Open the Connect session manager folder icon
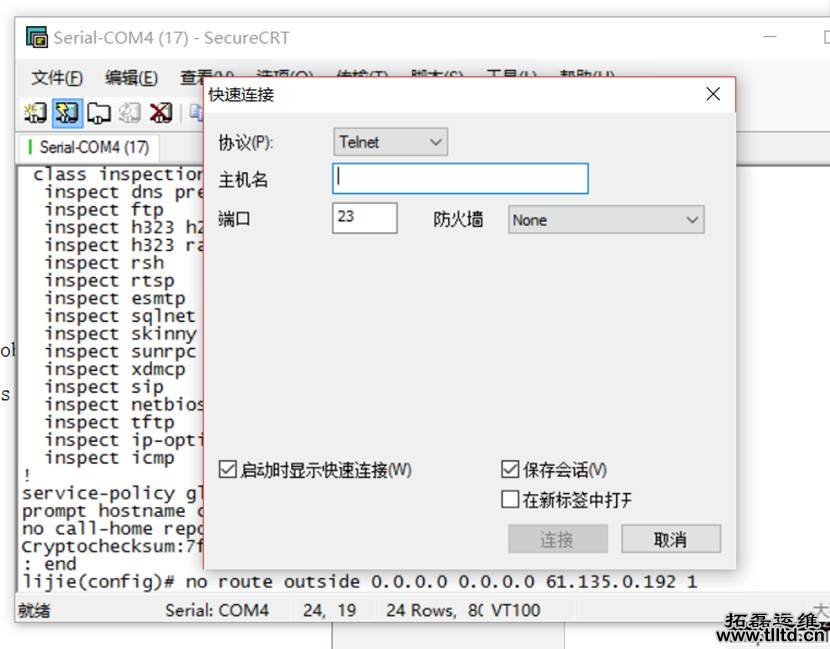830x649 pixels. pos(97,113)
